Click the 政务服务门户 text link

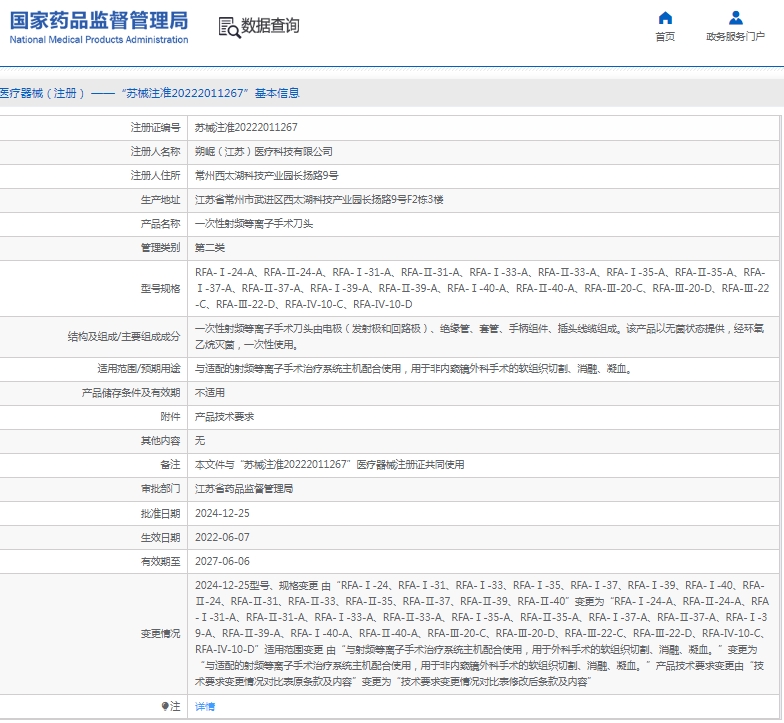736,36
